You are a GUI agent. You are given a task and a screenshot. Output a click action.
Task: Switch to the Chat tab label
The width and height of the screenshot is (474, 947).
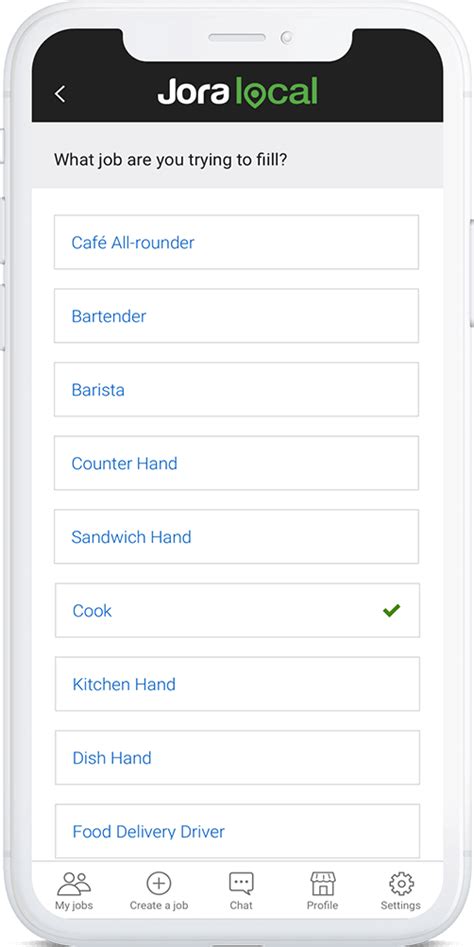coord(241,905)
